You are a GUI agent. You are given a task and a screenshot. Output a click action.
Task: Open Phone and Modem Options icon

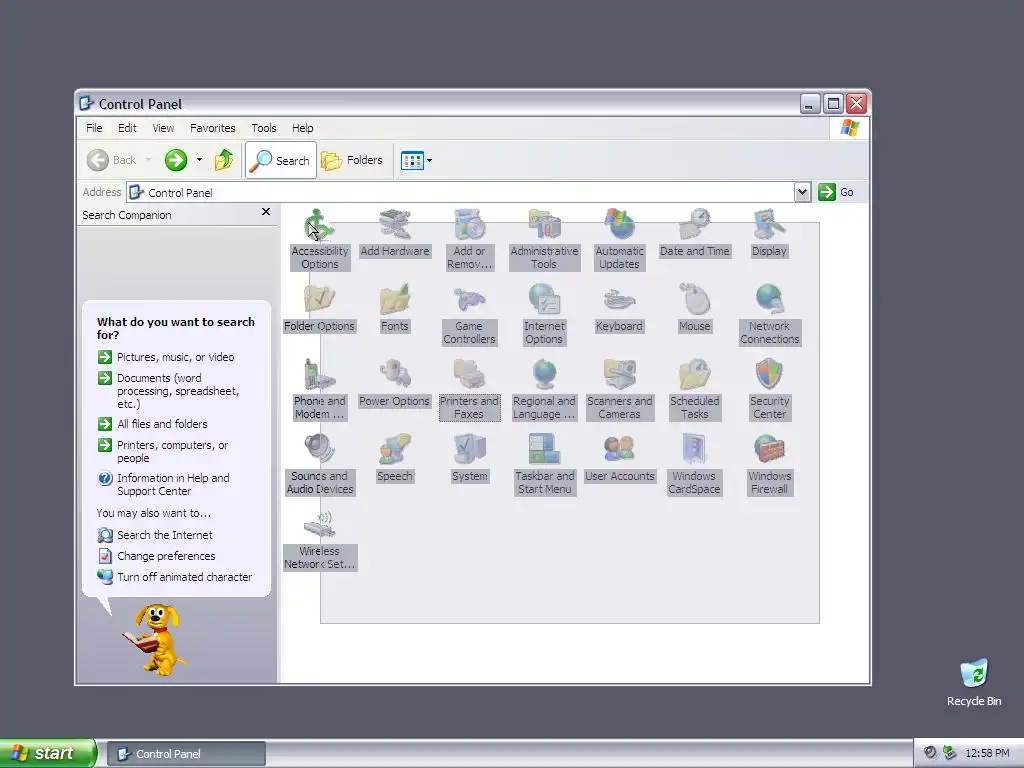(319, 389)
